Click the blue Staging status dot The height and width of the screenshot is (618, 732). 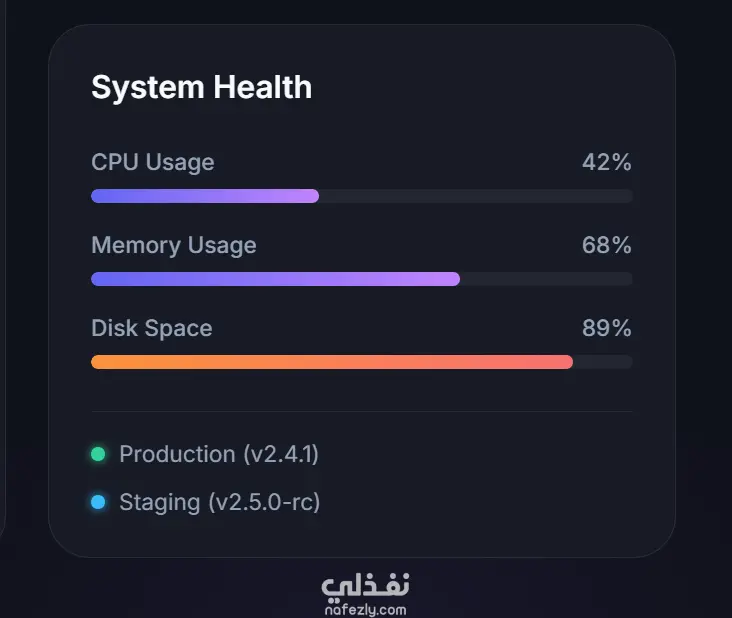tap(98, 502)
